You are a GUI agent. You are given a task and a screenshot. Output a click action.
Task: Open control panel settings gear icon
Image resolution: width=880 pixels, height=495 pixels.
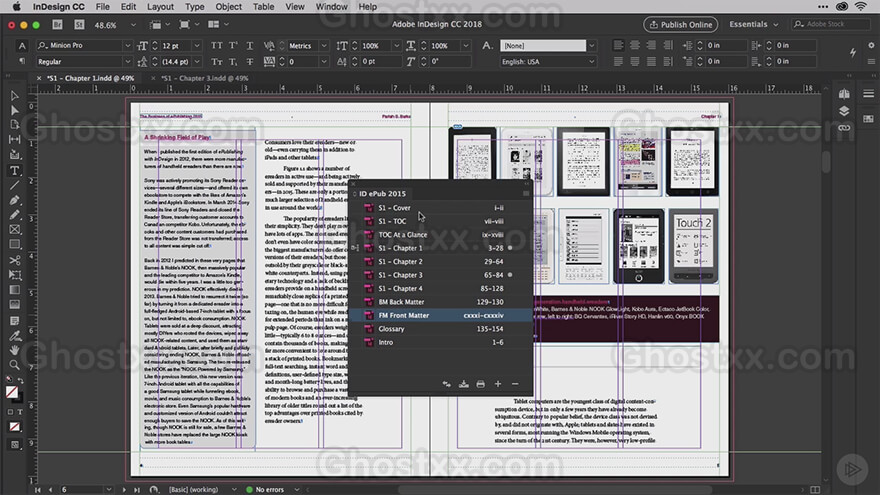tap(871, 45)
